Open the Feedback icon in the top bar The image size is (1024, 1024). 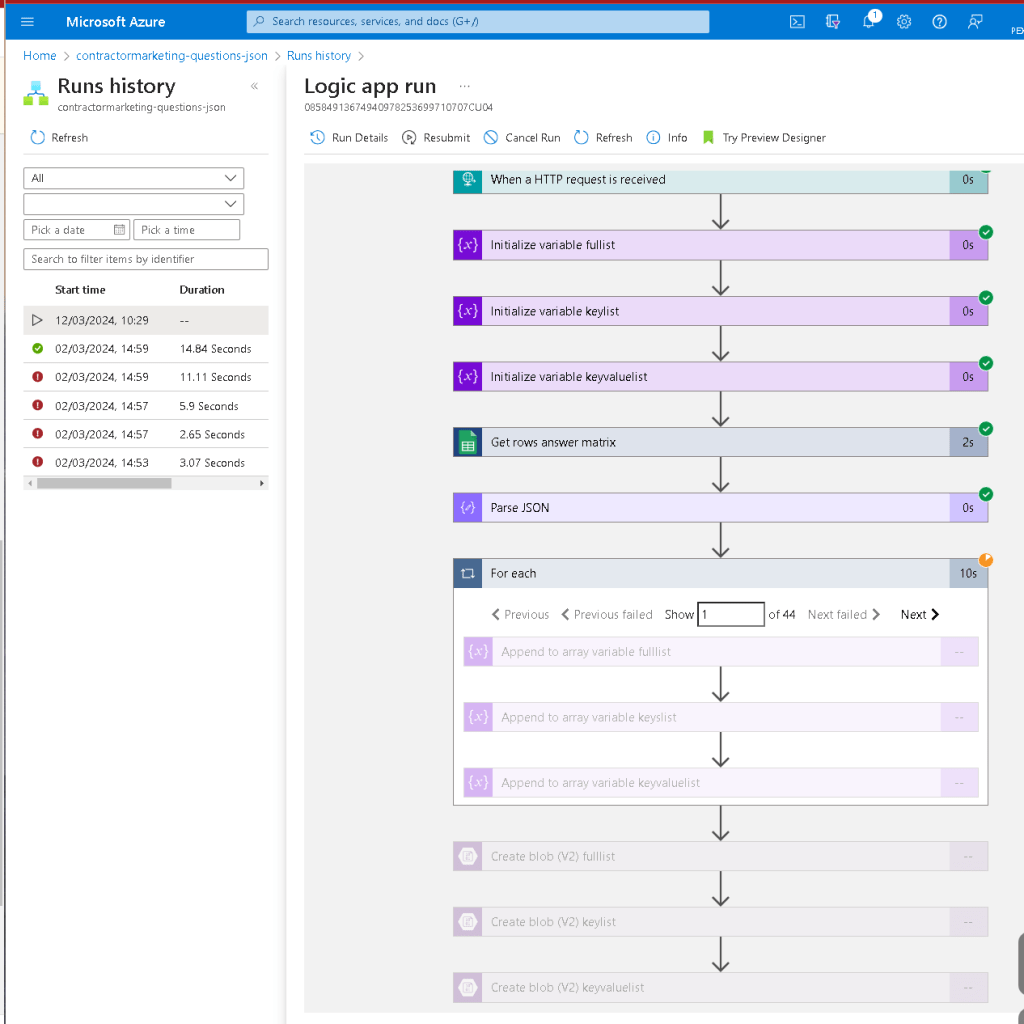click(975, 22)
